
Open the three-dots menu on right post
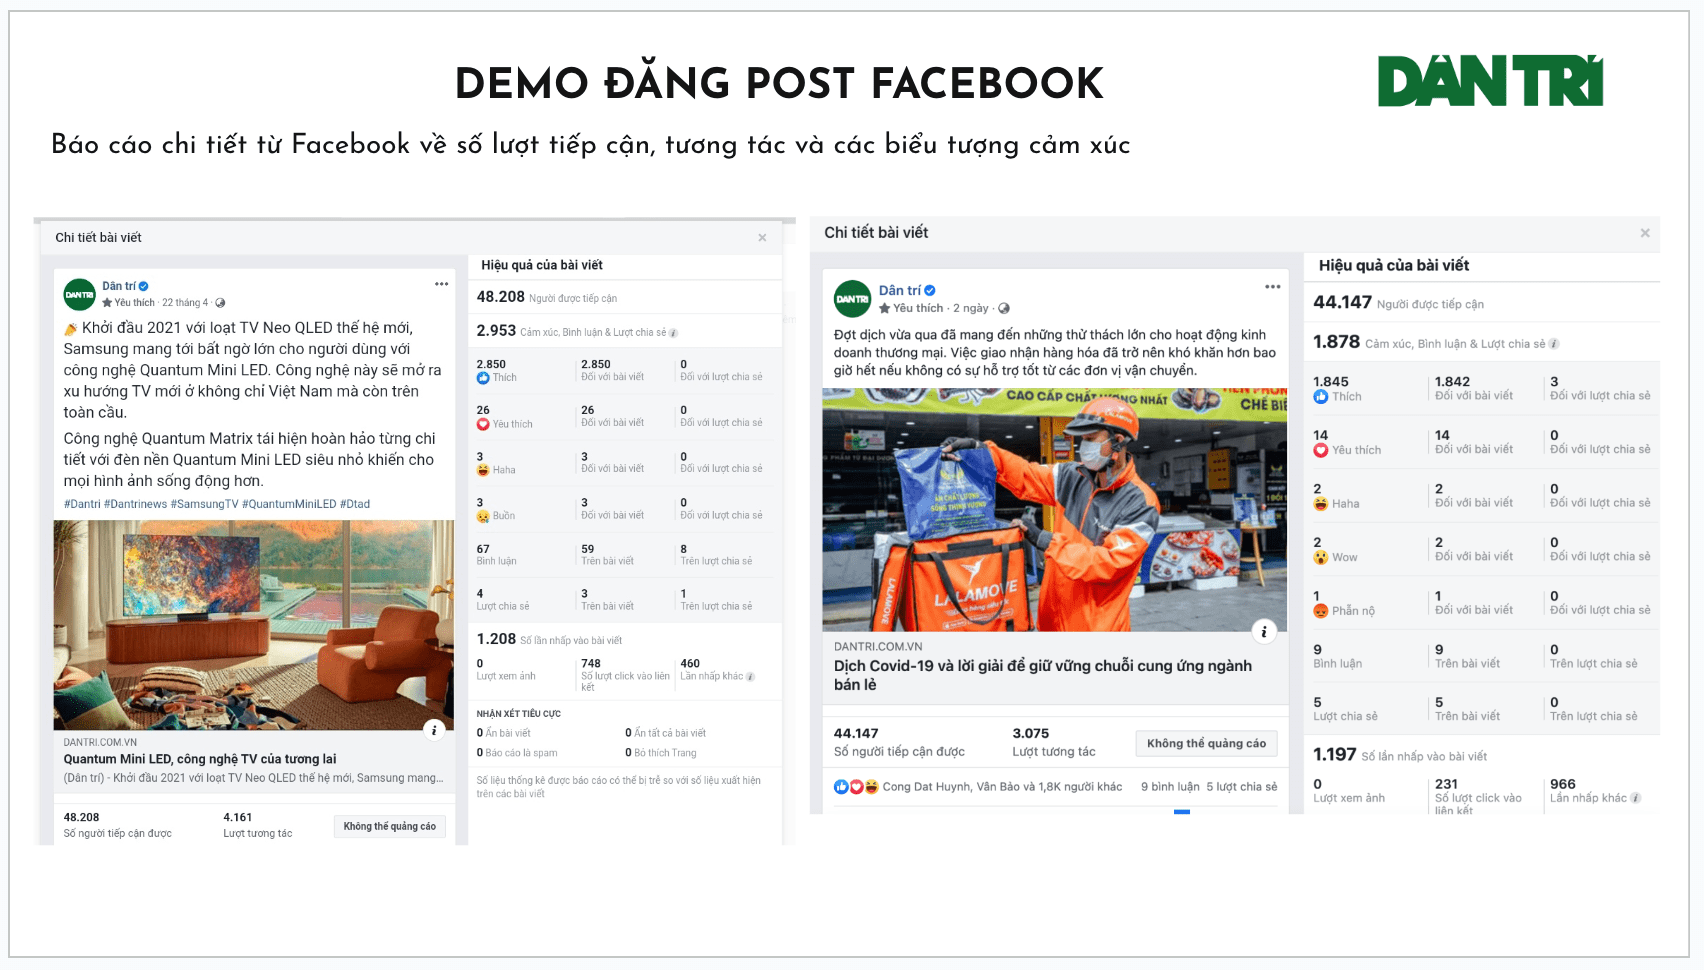pyautogui.click(x=1272, y=286)
